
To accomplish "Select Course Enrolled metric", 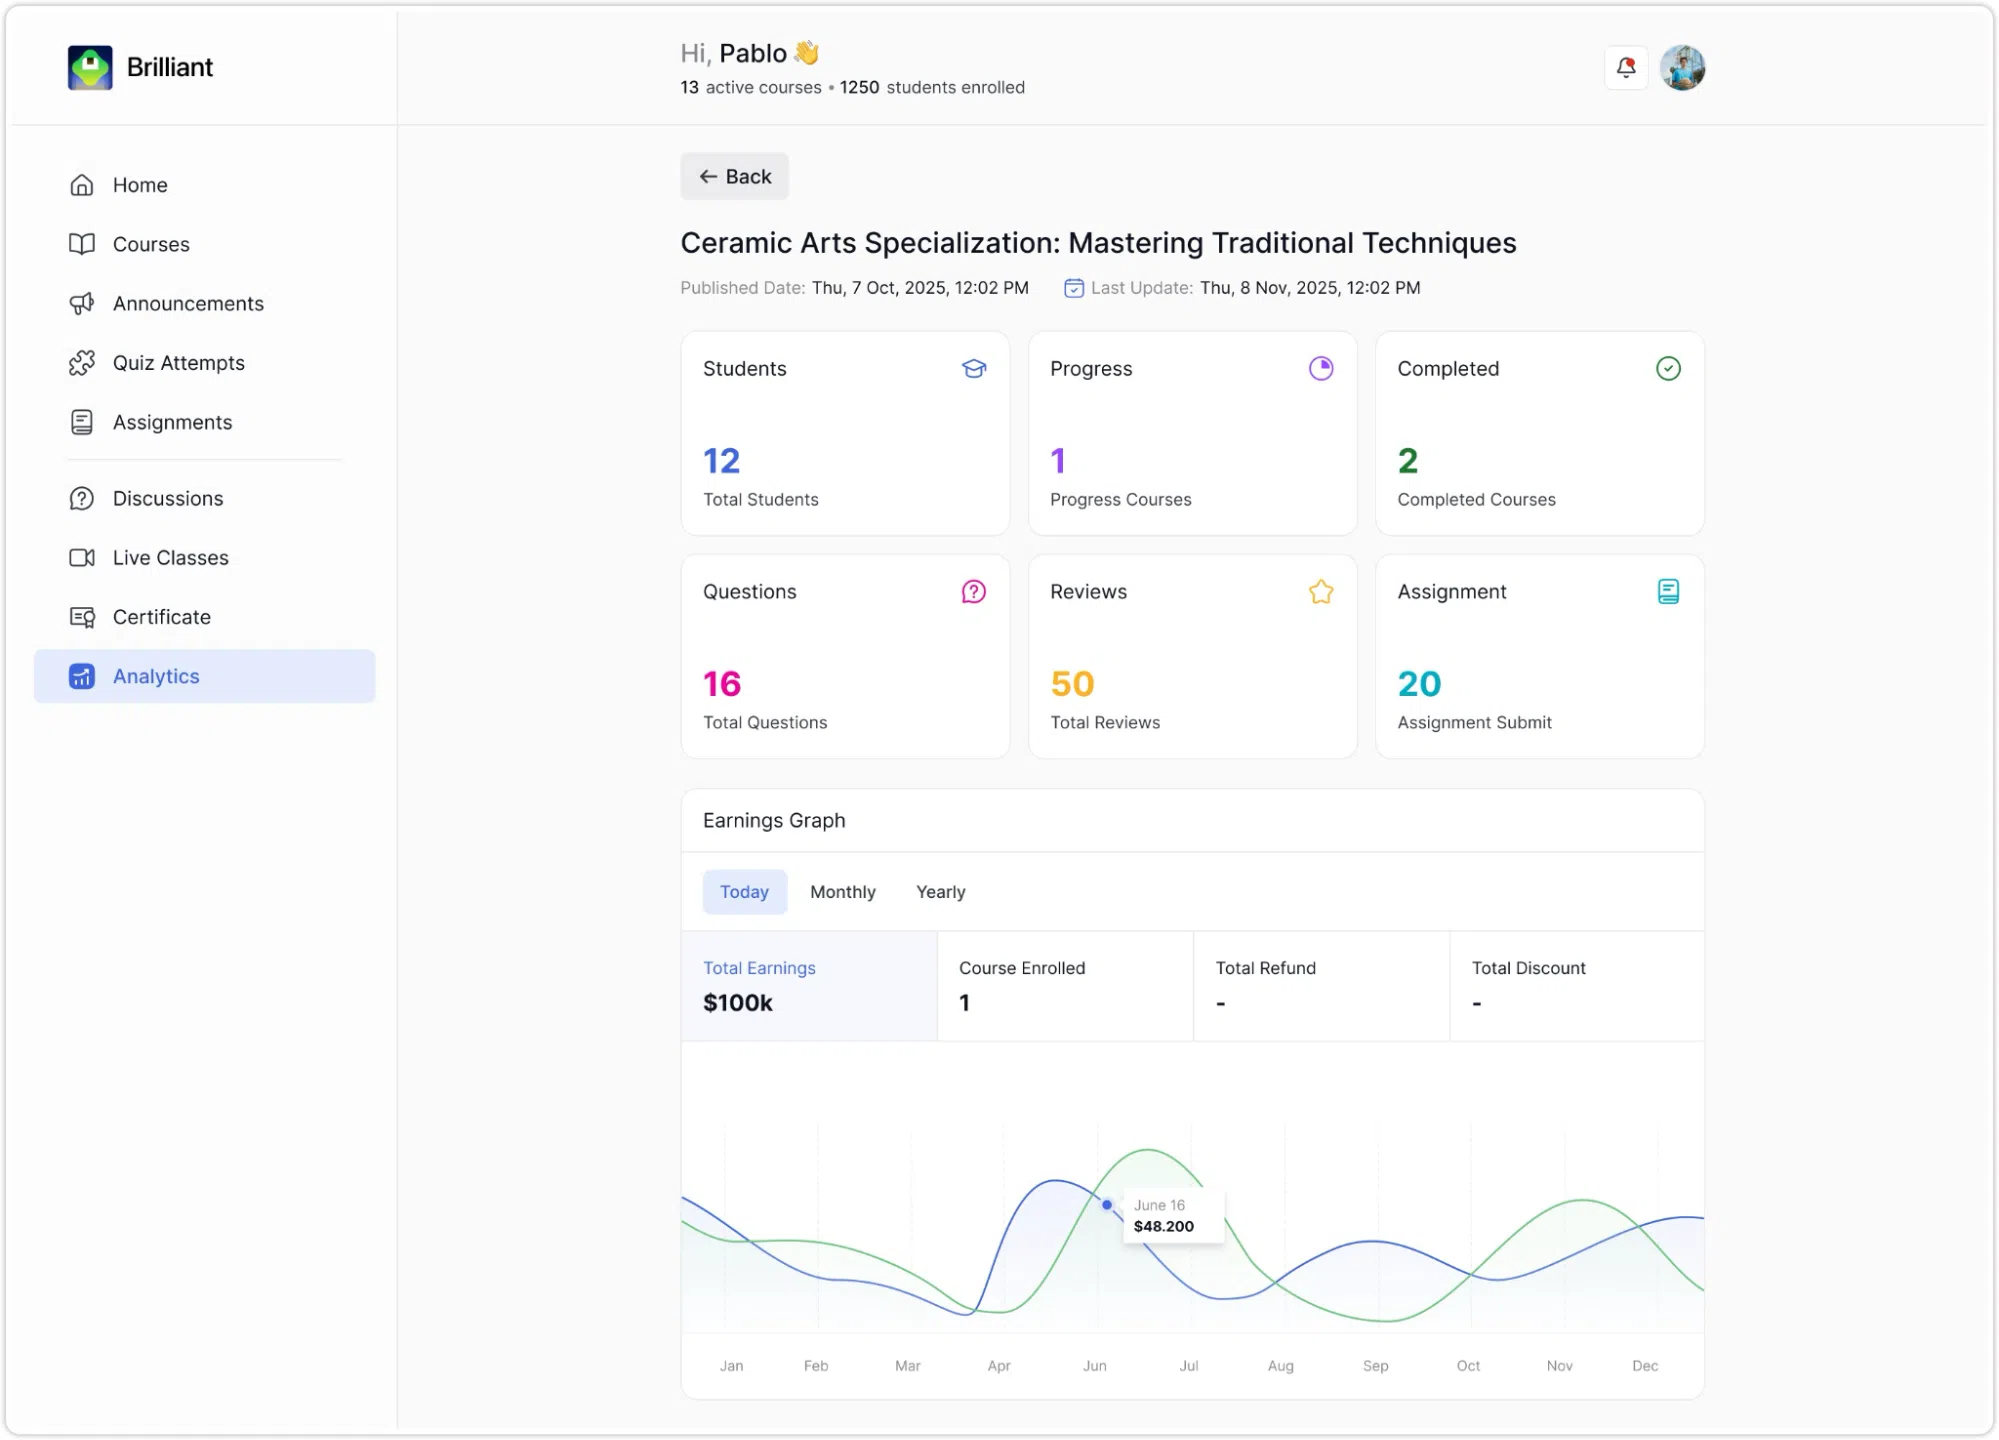I will 1065,986.
